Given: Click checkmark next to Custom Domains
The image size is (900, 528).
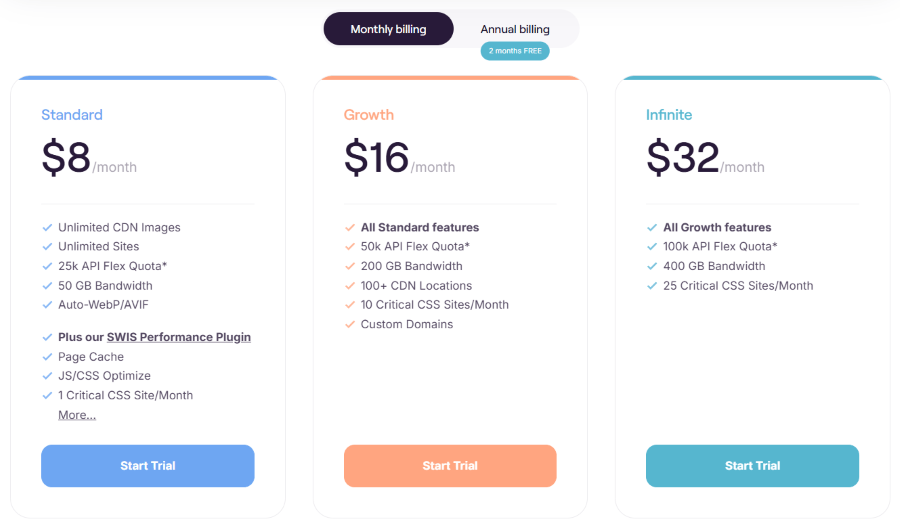Looking at the screenshot, I should coord(350,324).
